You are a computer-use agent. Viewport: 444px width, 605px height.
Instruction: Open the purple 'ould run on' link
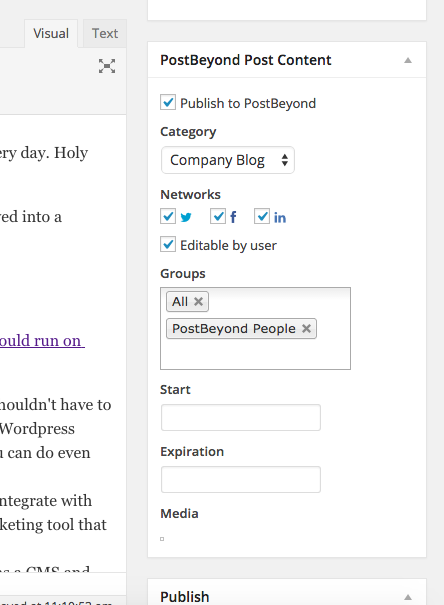point(42,341)
